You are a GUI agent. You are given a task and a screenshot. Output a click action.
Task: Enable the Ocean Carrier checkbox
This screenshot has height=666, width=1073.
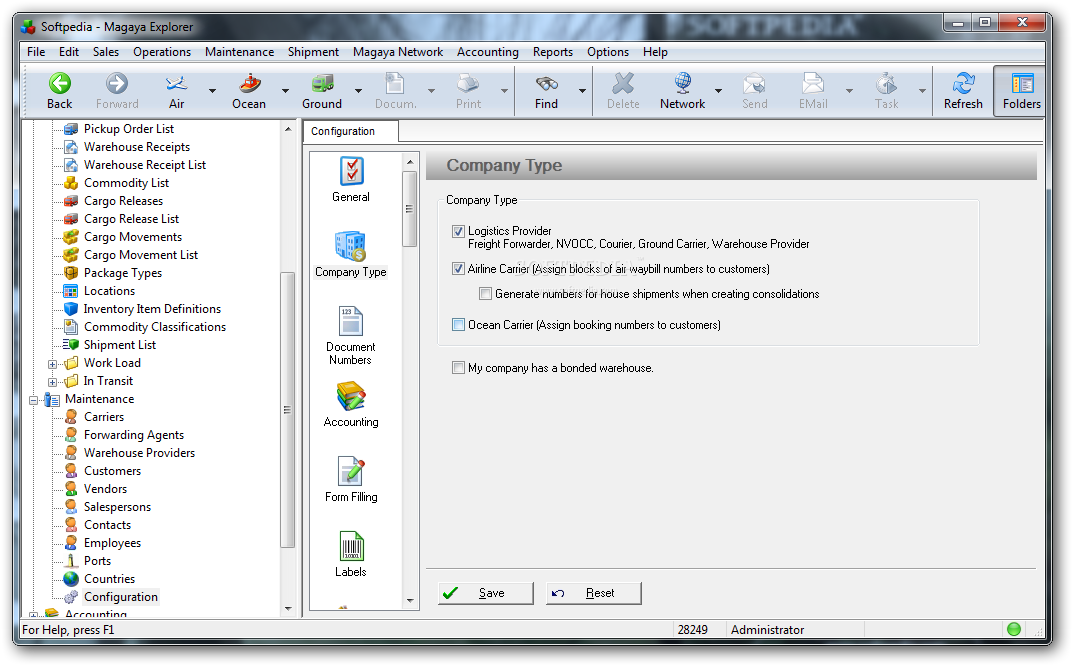coord(458,324)
